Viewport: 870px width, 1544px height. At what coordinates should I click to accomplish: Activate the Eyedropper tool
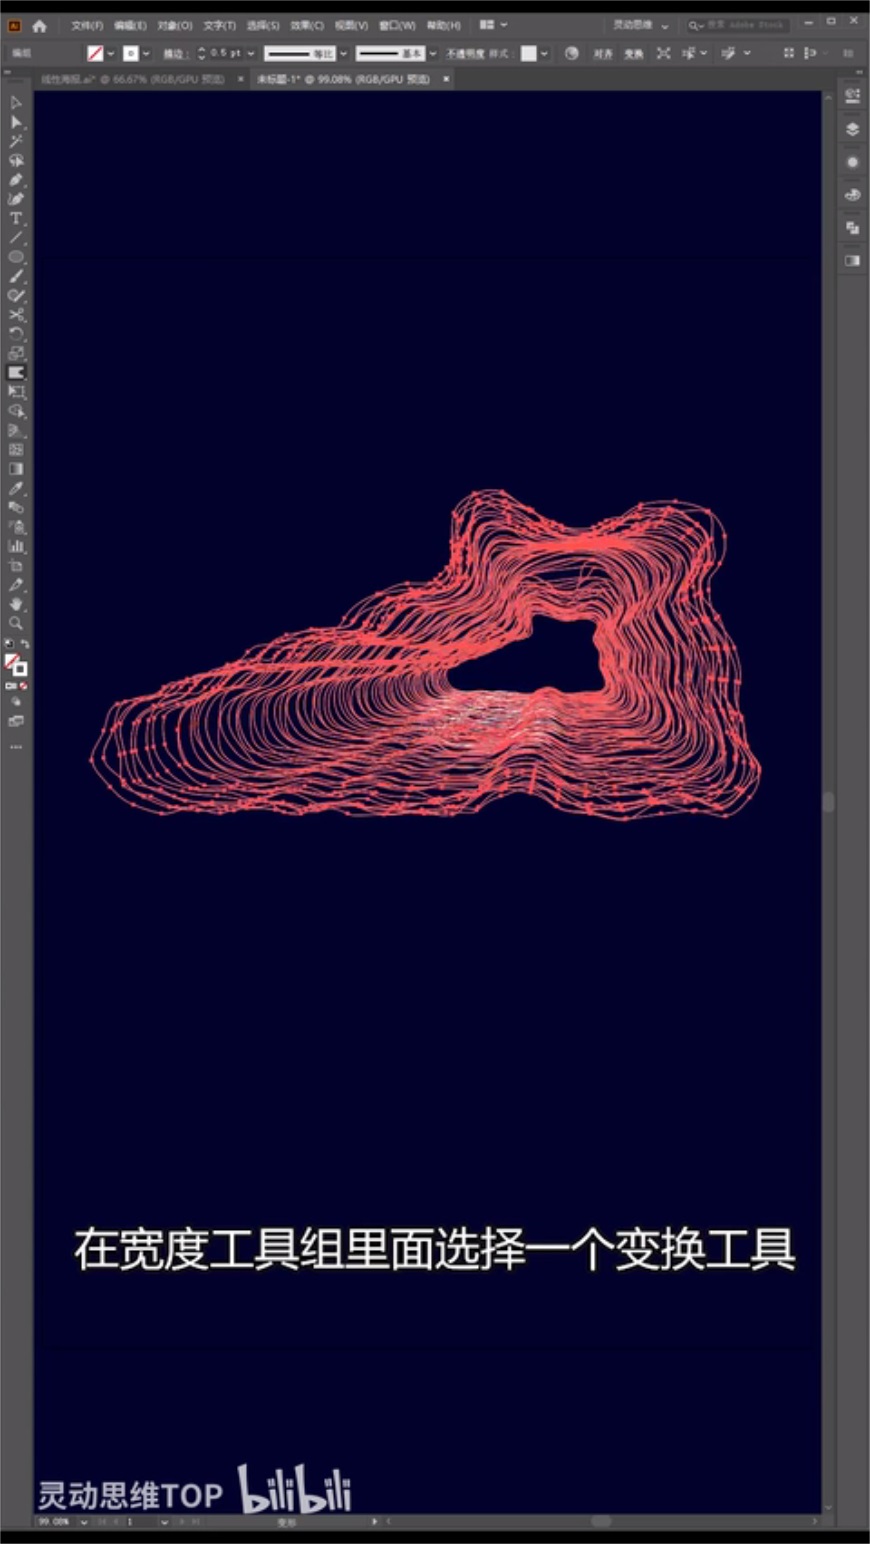point(16,488)
